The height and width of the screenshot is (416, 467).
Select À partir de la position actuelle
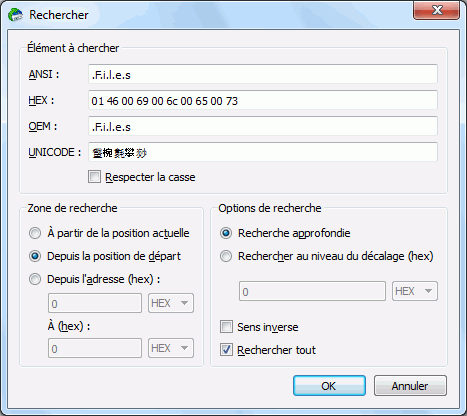pos(35,233)
